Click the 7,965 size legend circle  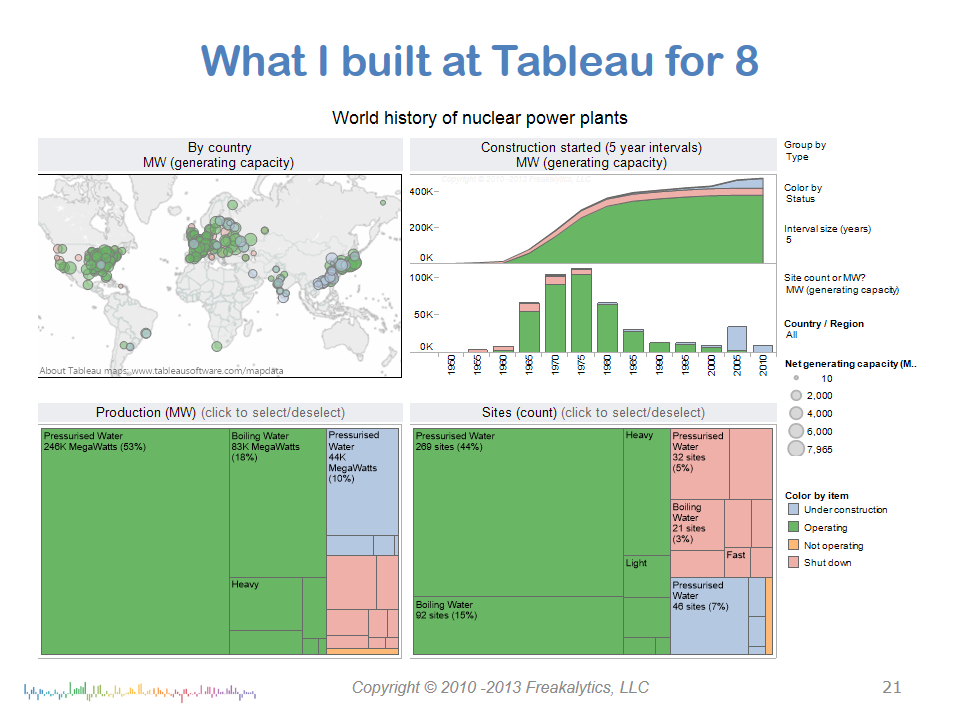tap(796, 449)
